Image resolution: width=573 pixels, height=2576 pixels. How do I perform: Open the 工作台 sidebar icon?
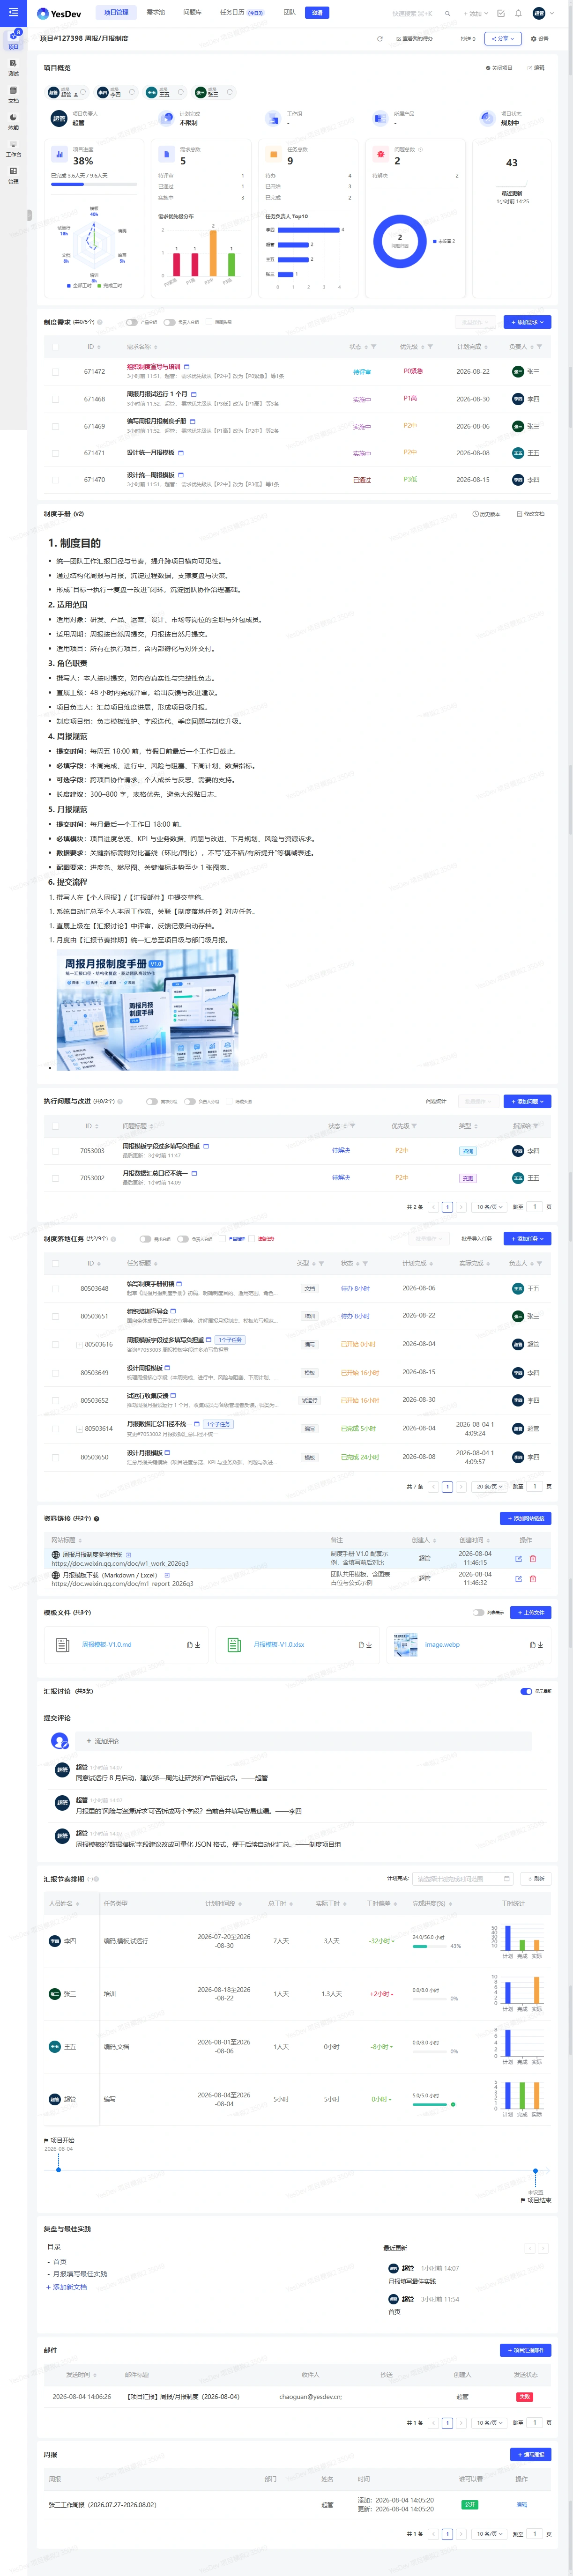click(x=13, y=147)
